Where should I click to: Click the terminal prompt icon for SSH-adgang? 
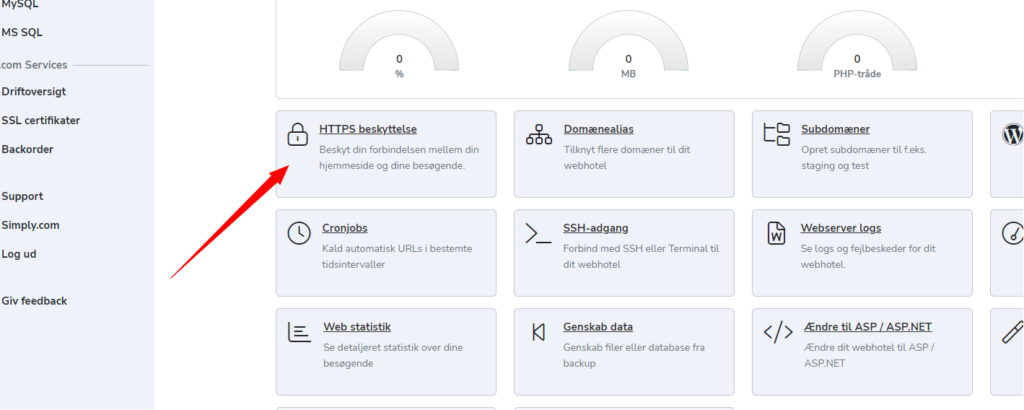[538, 233]
